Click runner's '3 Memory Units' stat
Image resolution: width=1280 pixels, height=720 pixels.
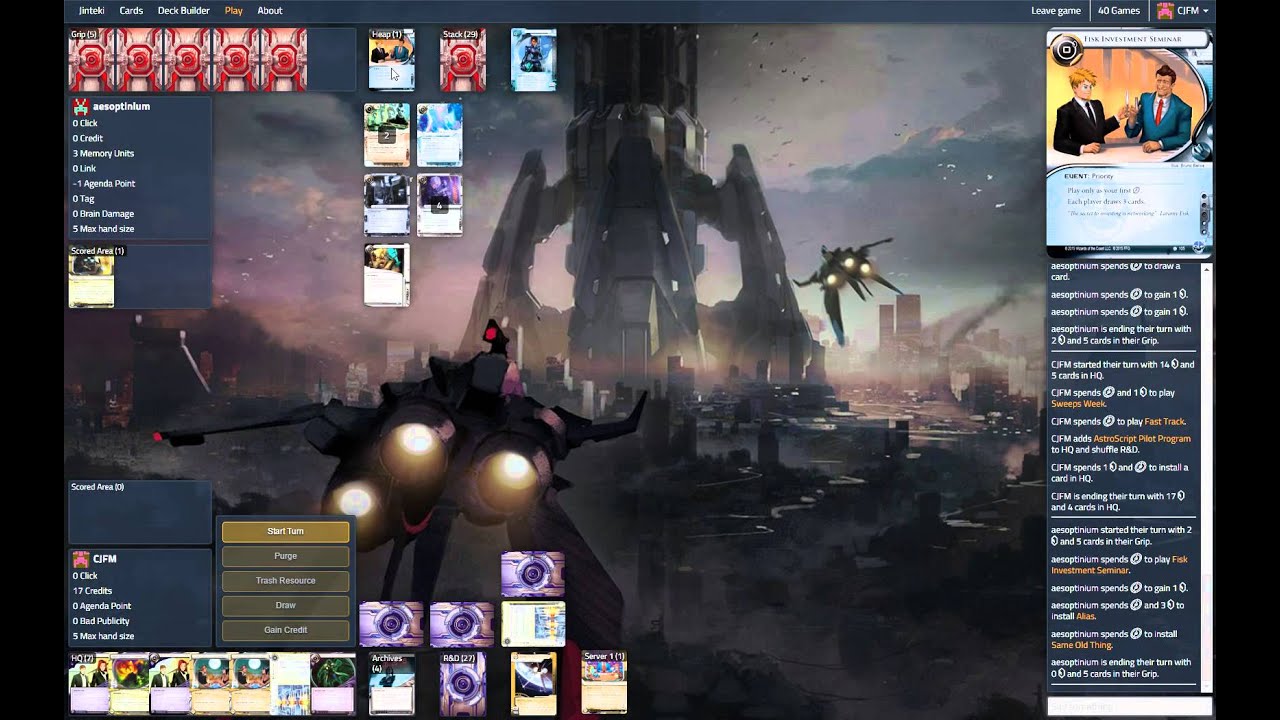click(103, 153)
